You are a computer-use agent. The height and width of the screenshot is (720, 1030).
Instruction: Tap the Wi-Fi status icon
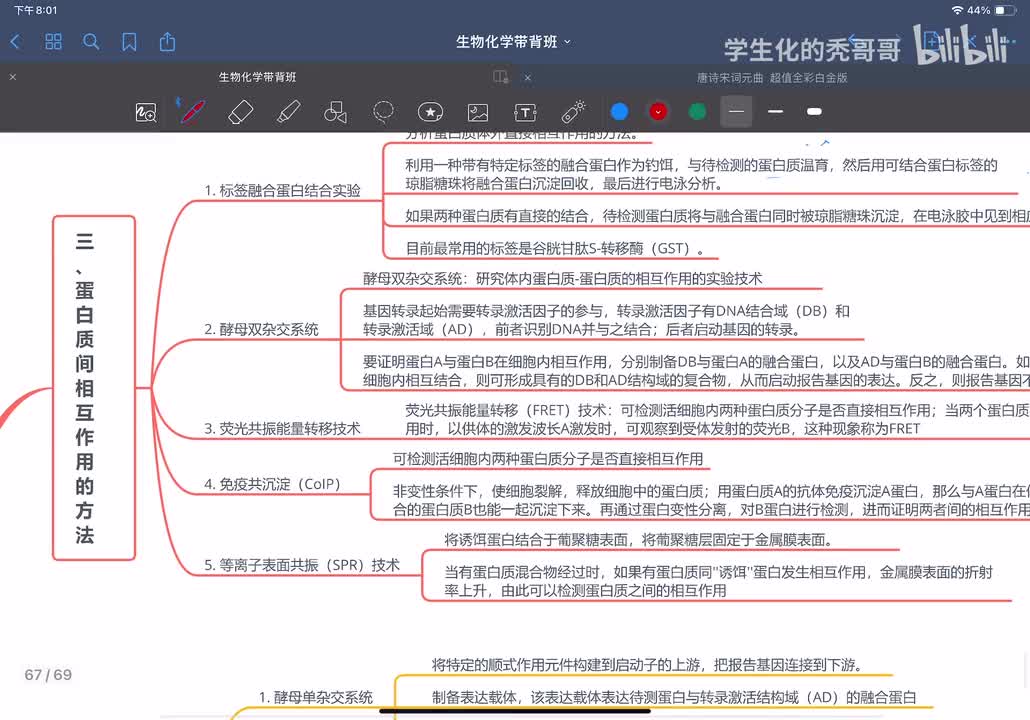click(x=957, y=10)
